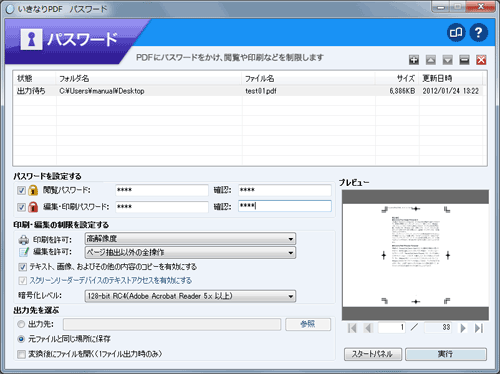Move file up with up-arrow icon
Image resolution: width=500 pixels, height=374 pixels.
[431, 60]
